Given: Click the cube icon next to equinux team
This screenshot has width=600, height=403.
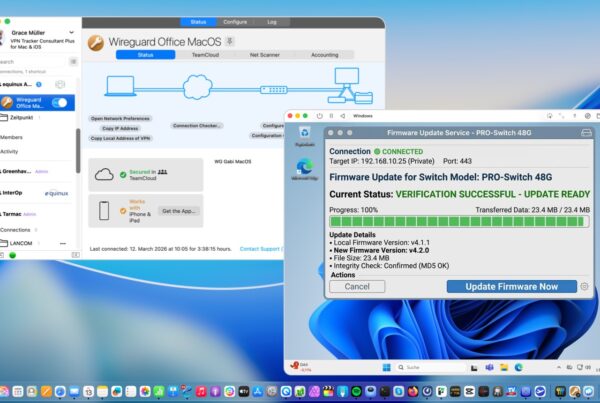Looking at the screenshot, I should [x=60, y=85].
